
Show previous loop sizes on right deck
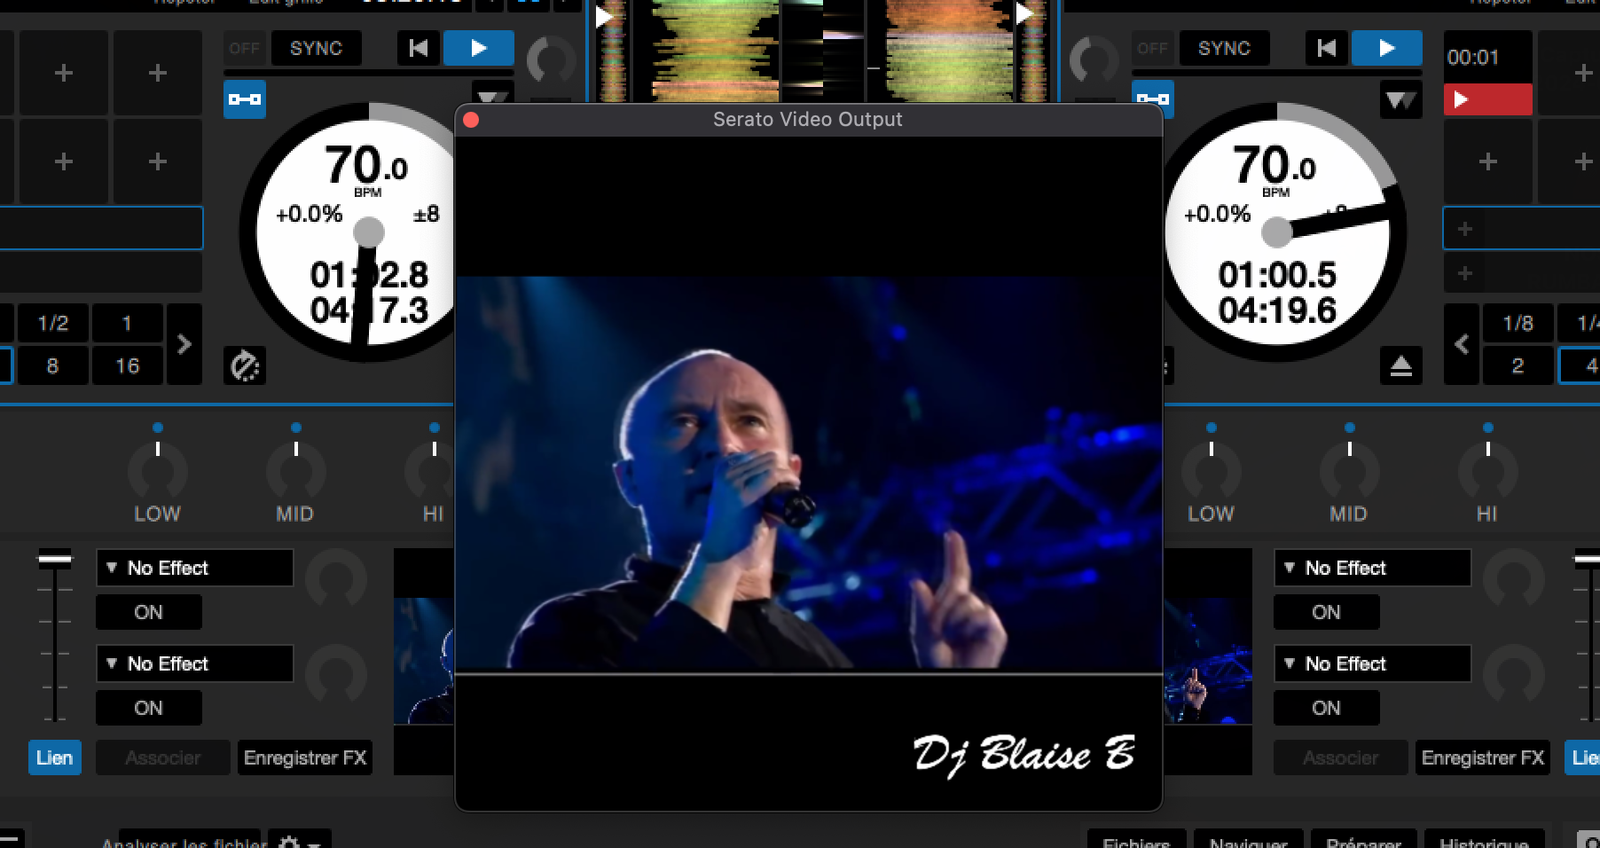pyautogui.click(x=1461, y=344)
